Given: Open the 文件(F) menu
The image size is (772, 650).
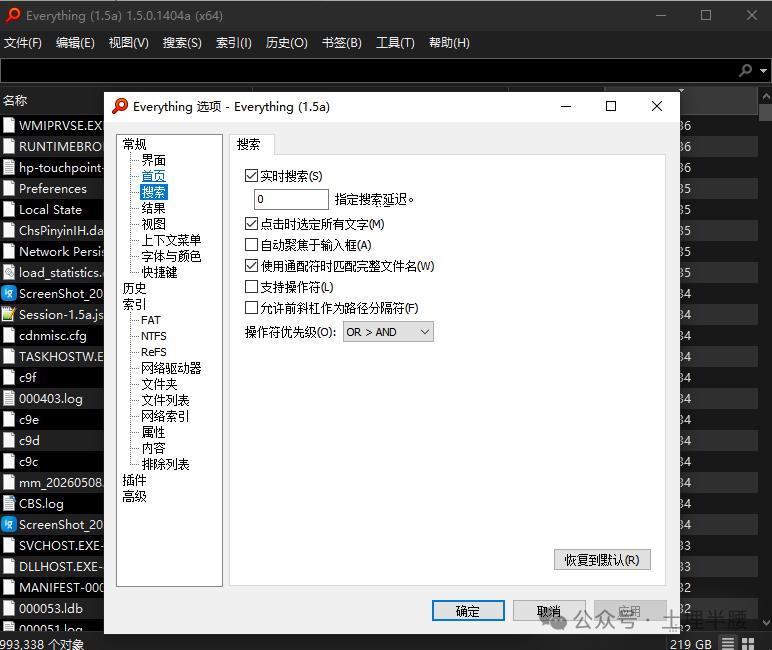Looking at the screenshot, I should [23, 43].
